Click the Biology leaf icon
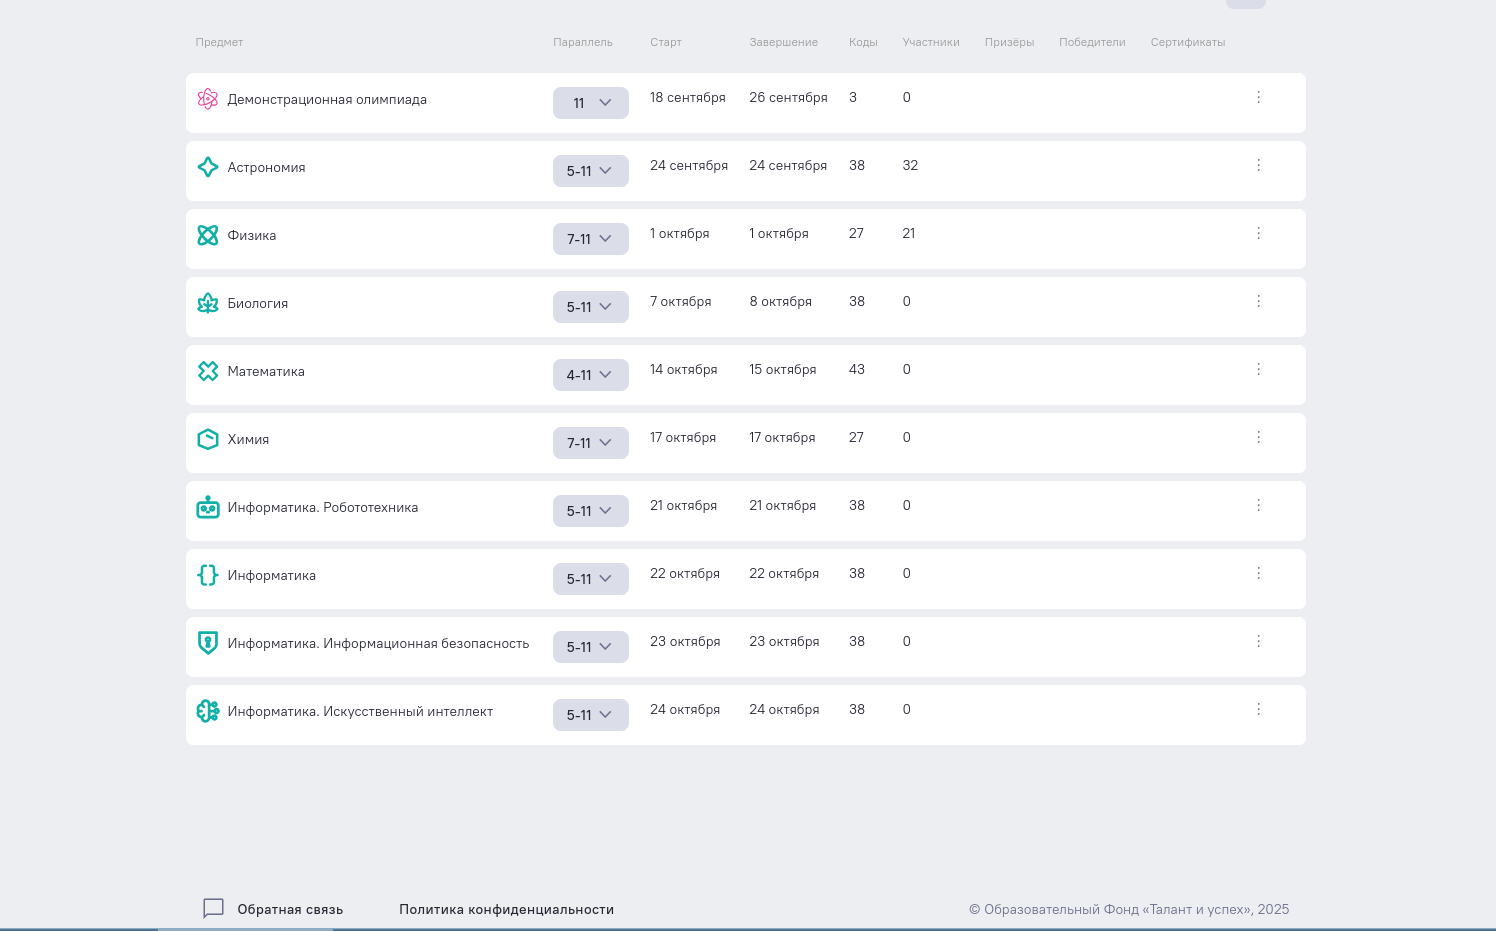Viewport: 1496px width, 931px height. point(207,303)
